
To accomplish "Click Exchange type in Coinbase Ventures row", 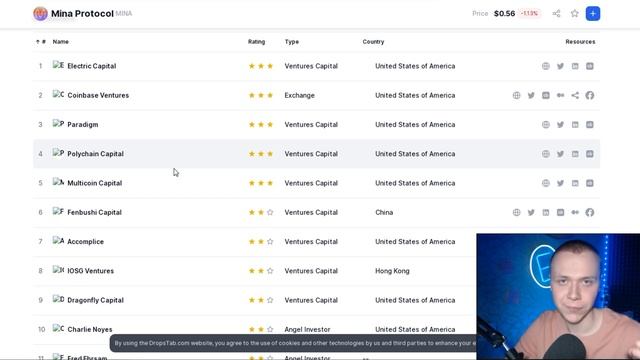I will coord(300,96).
